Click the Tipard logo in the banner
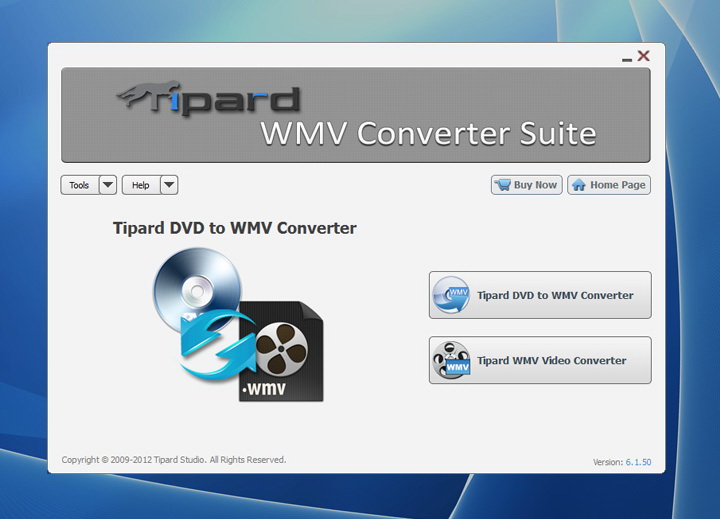 tap(208, 97)
